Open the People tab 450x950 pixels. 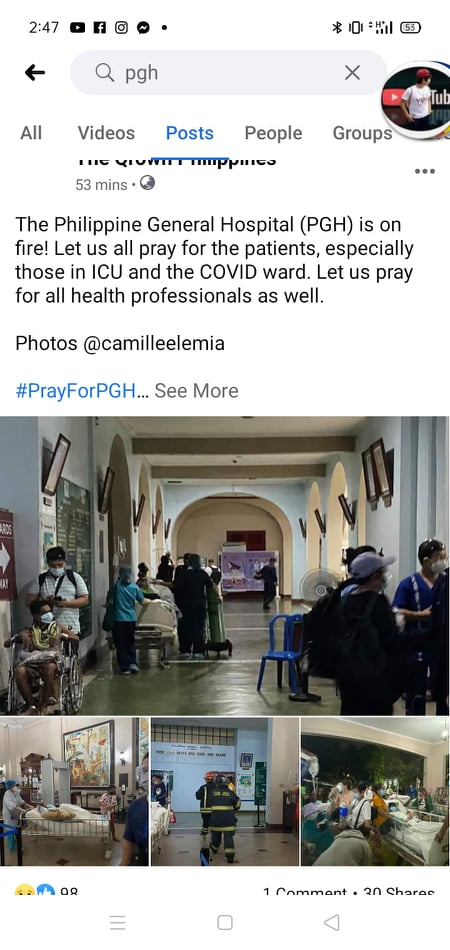pos(273,133)
